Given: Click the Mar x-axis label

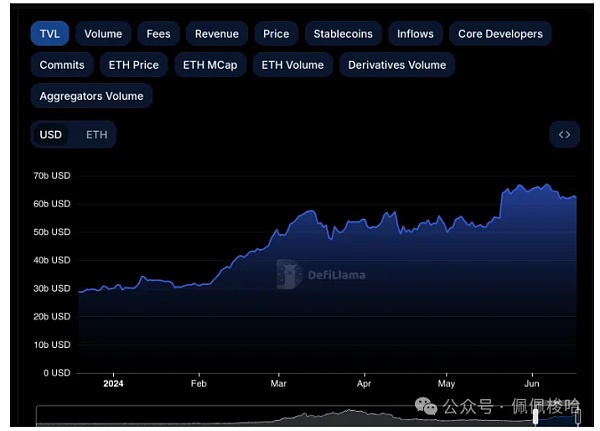Looking at the screenshot, I should point(278,384).
